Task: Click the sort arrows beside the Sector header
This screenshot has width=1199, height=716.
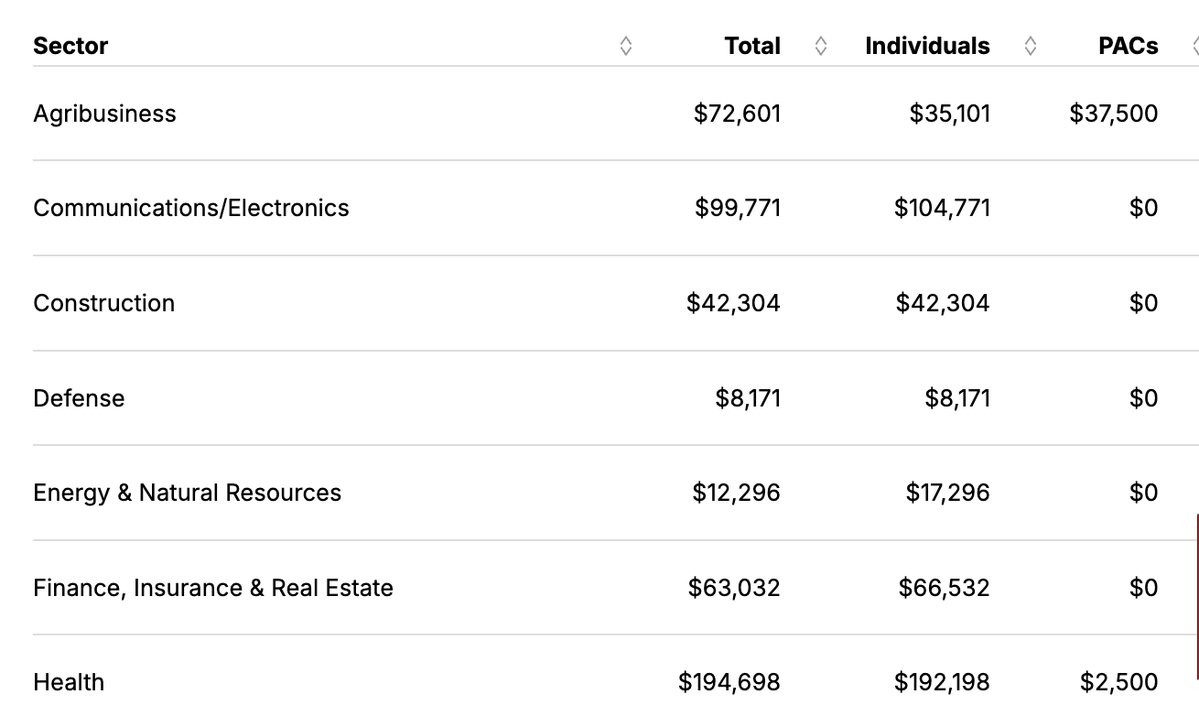Action: pos(626,46)
